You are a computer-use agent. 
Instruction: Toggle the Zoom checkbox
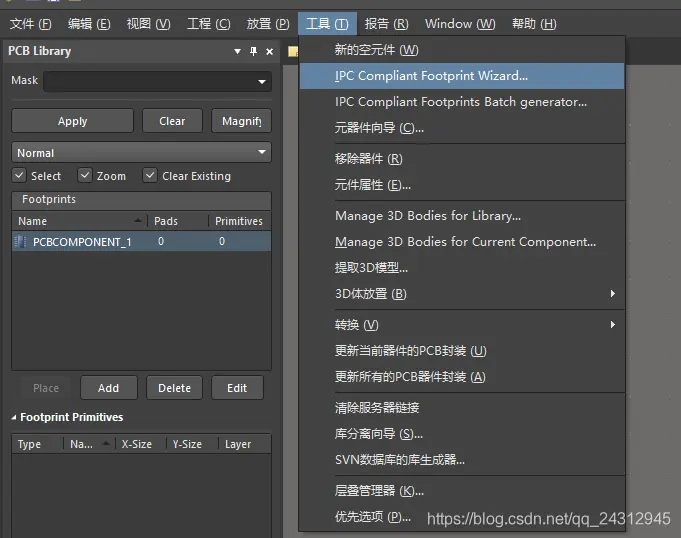coord(85,175)
